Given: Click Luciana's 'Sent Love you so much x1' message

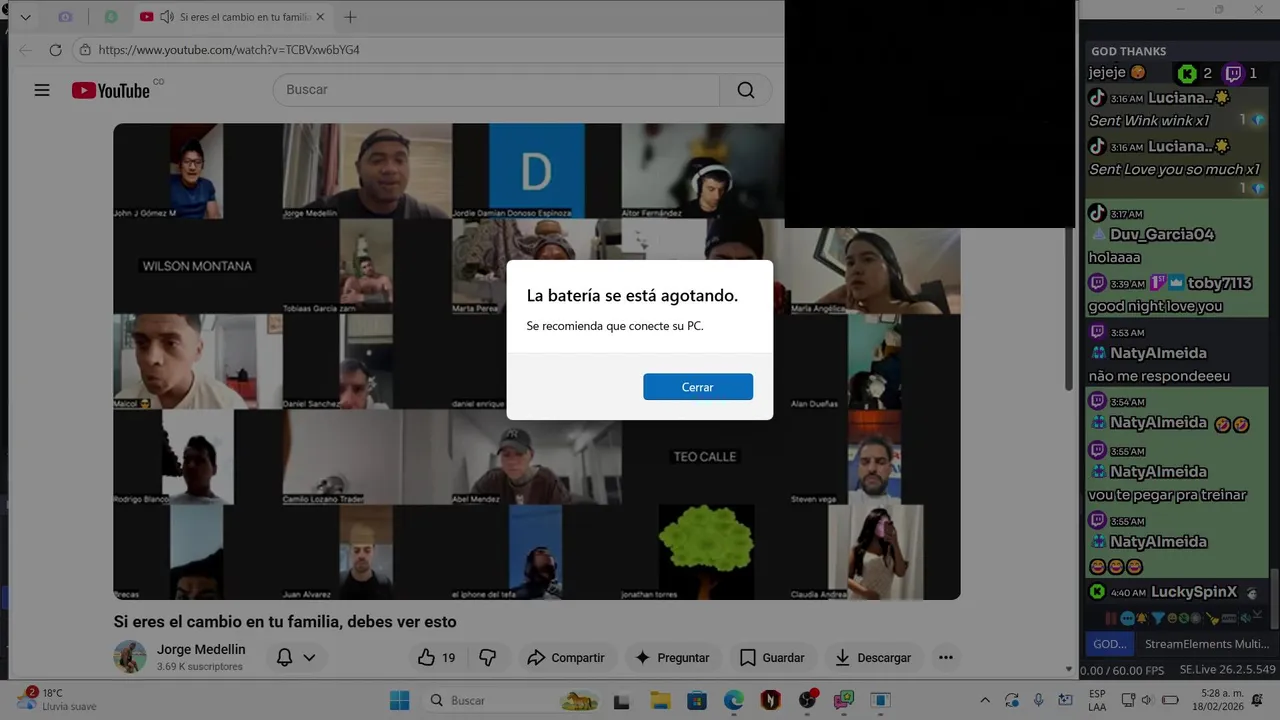Looking at the screenshot, I should [x=1174, y=169].
